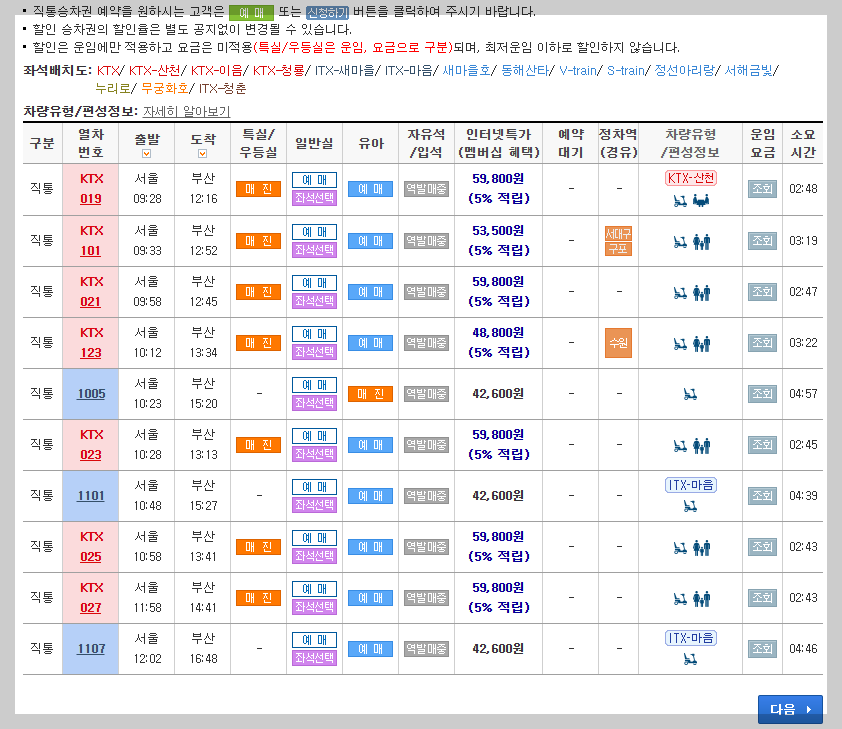Click wheelchair icon in KTX 123 row
Image resolution: width=842 pixels, height=729 pixels.
click(680, 344)
